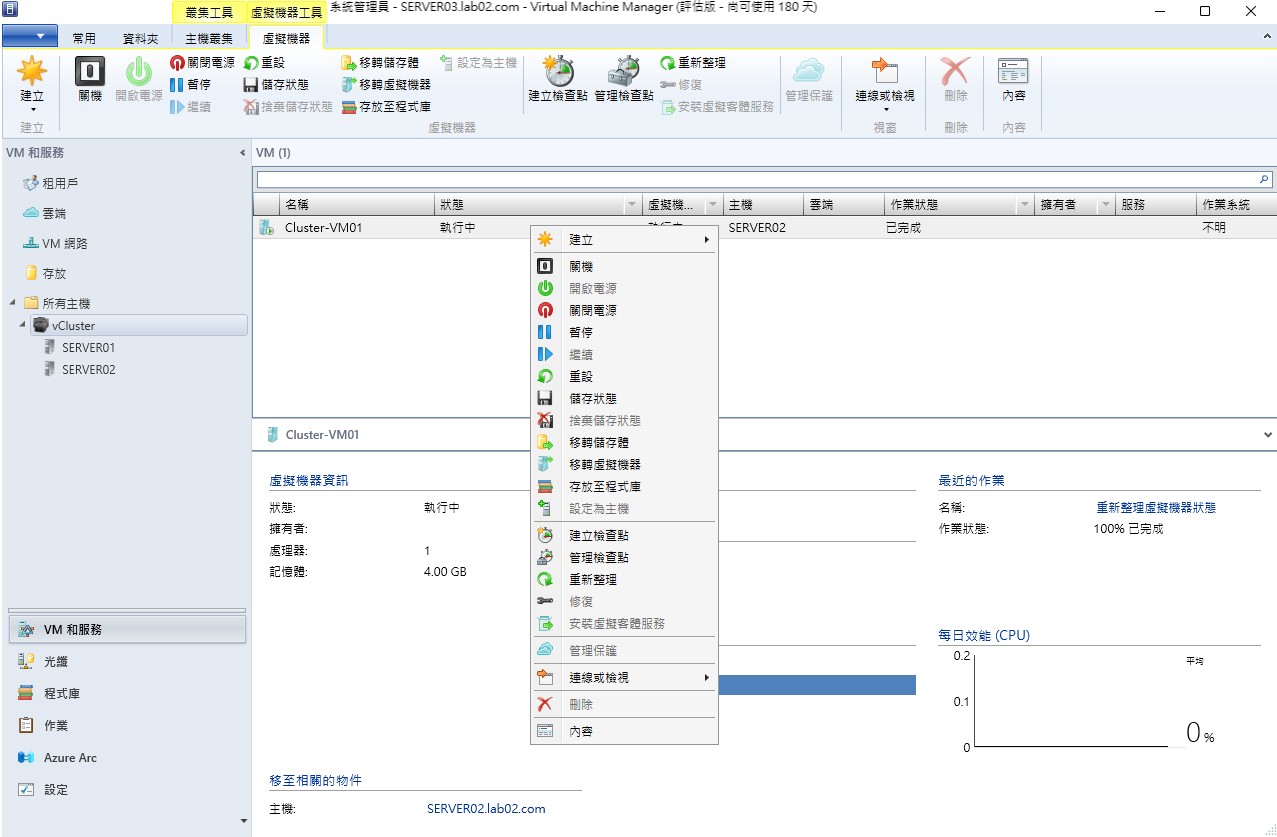Select SERVER01 in the host tree
Viewport: 1277px width, 837px height.
(88, 348)
